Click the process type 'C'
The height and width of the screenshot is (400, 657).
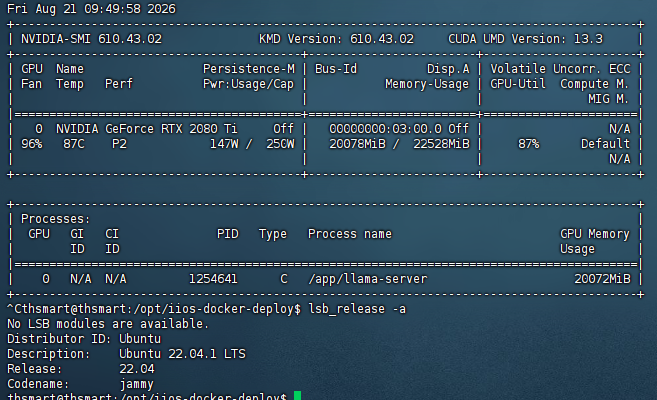point(284,279)
